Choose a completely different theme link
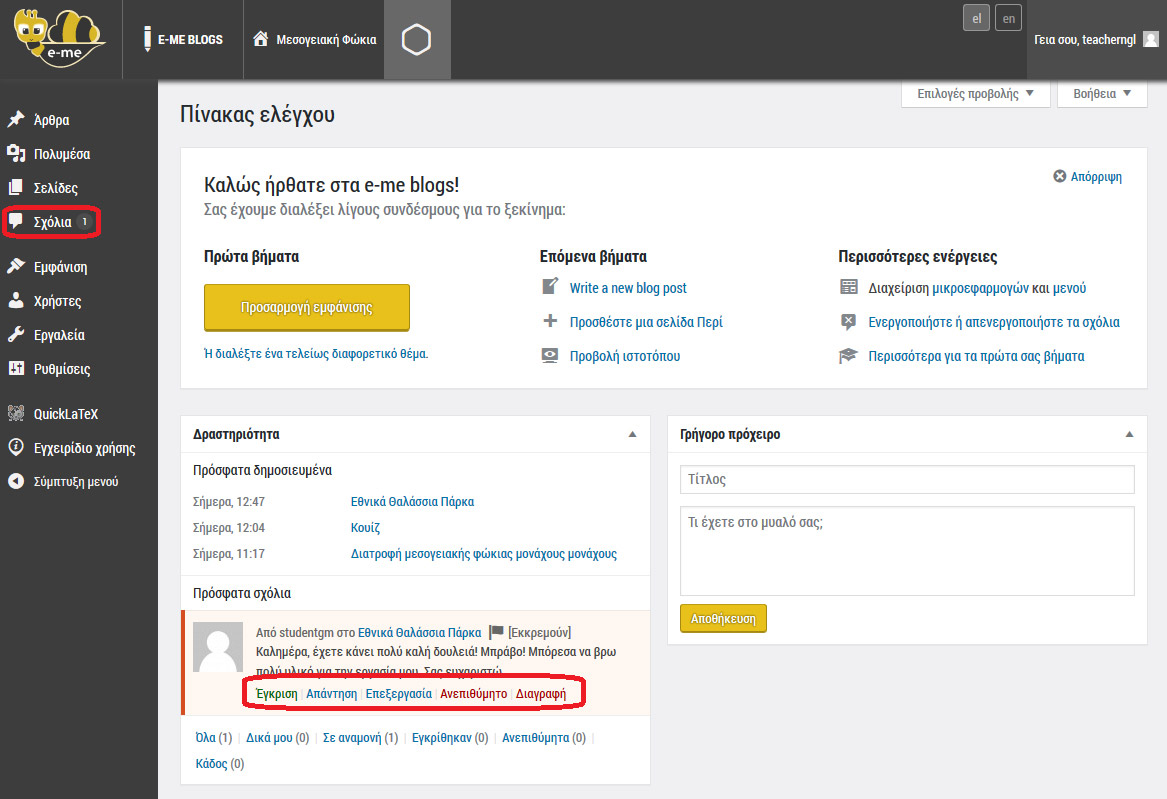The width and height of the screenshot is (1167, 799). tap(316, 353)
